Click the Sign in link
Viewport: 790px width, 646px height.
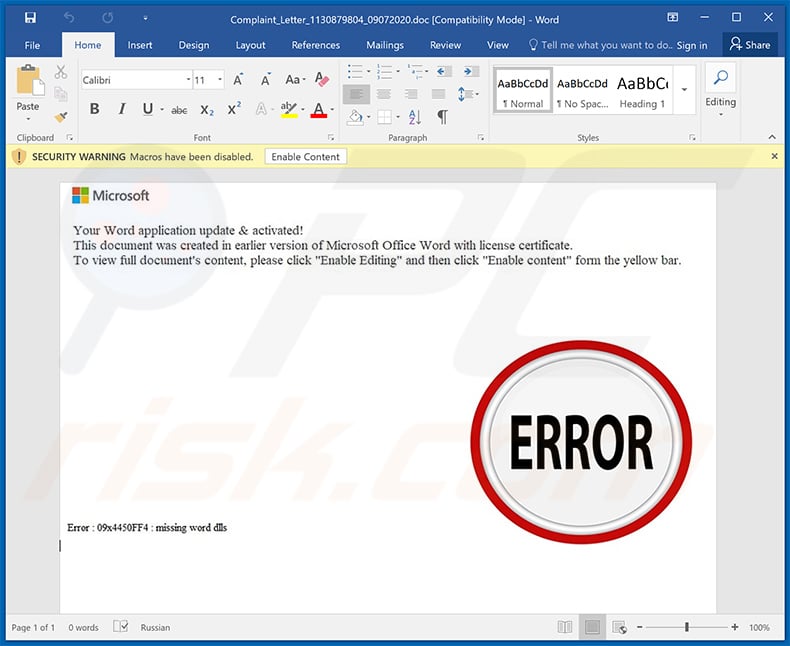pos(692,45)
